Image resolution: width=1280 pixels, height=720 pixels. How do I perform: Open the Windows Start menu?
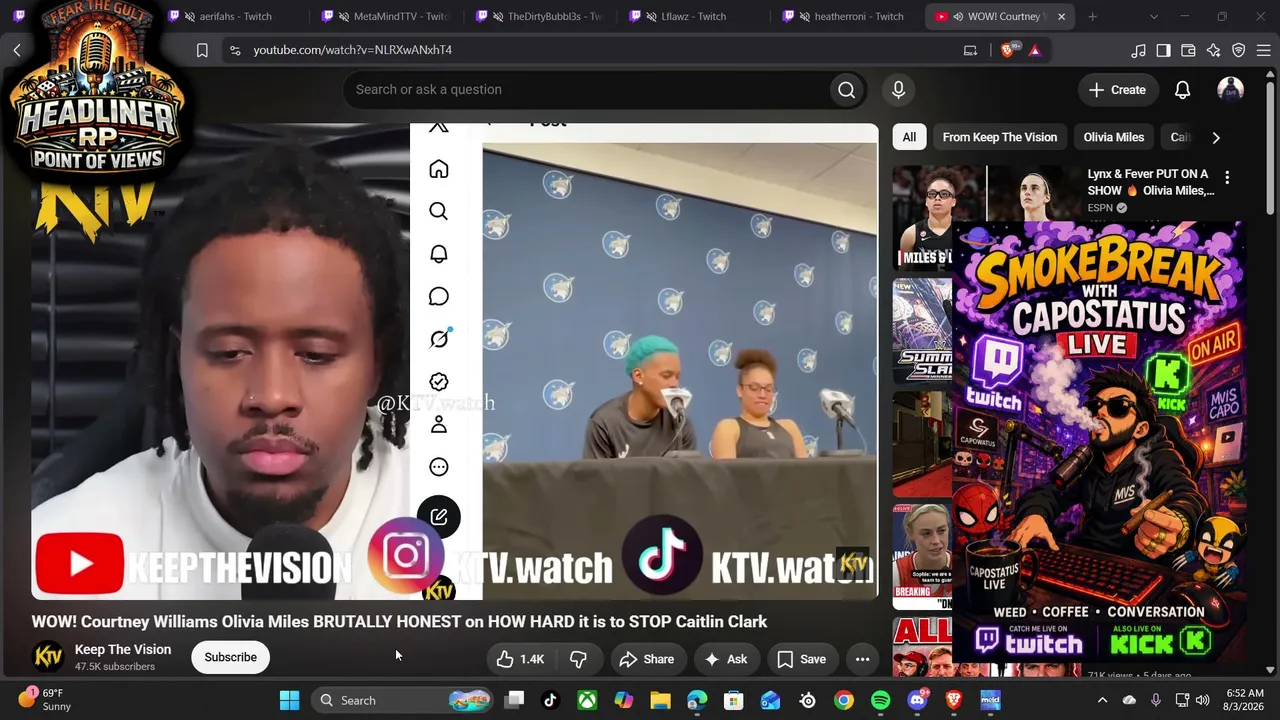(289, 700)
